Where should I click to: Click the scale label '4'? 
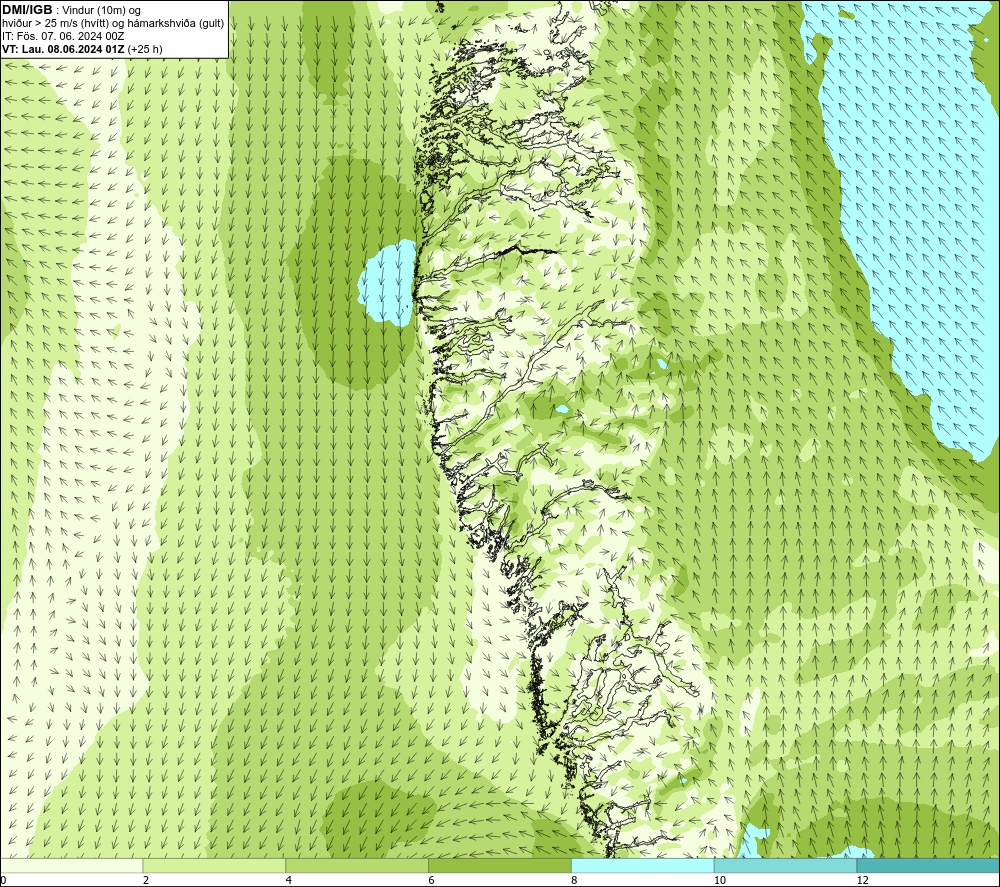pos(289,880)
